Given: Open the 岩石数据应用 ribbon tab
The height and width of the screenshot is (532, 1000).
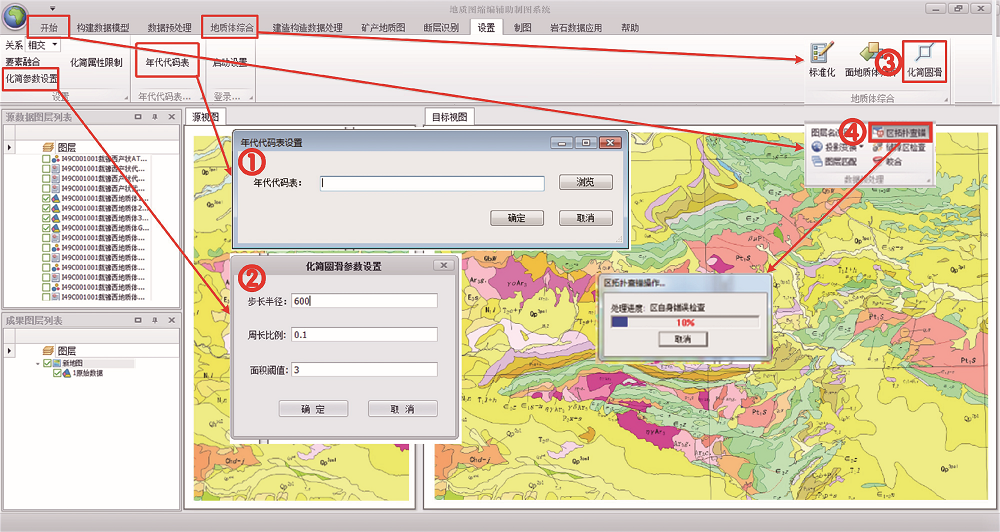Looking at the screenshot, I should click(576, 27).
